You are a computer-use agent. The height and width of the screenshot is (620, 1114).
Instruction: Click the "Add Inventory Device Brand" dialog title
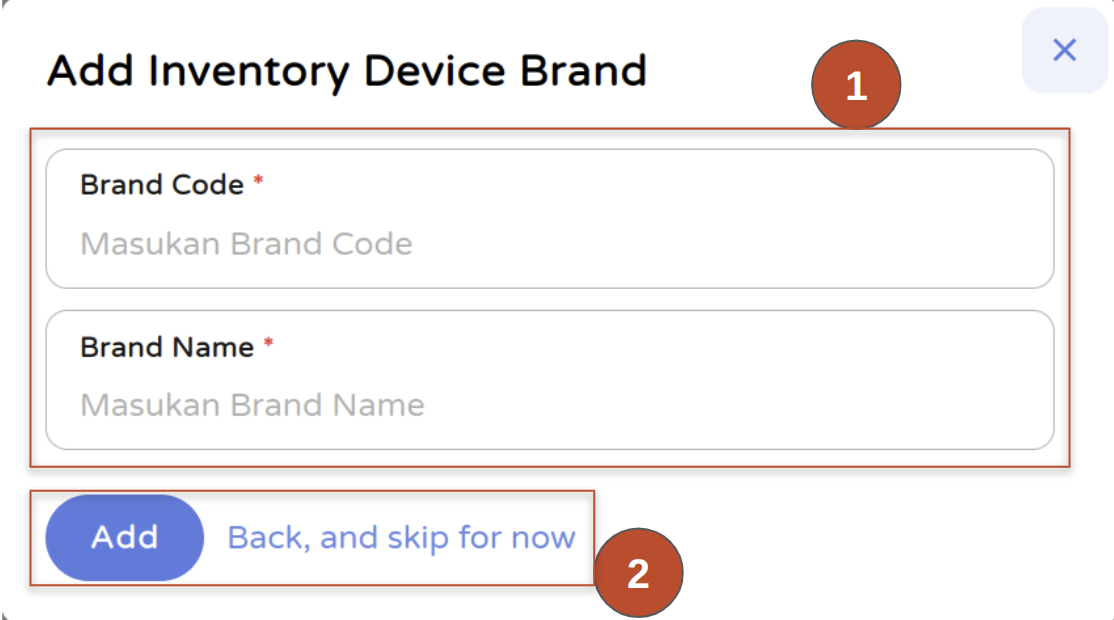click(346, 72)
